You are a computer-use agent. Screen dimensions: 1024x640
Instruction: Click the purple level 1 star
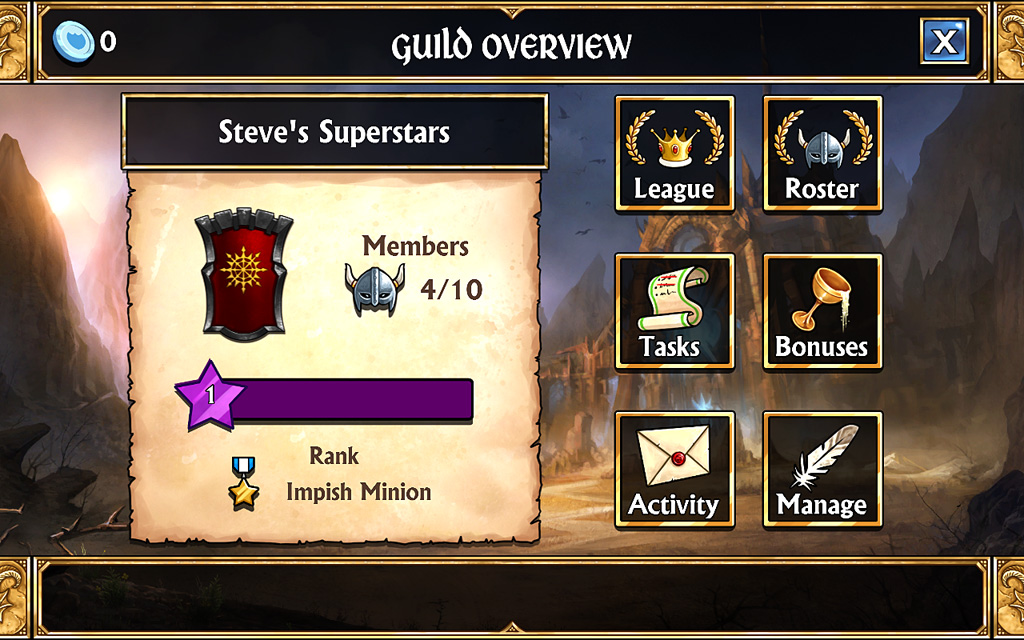210,396
